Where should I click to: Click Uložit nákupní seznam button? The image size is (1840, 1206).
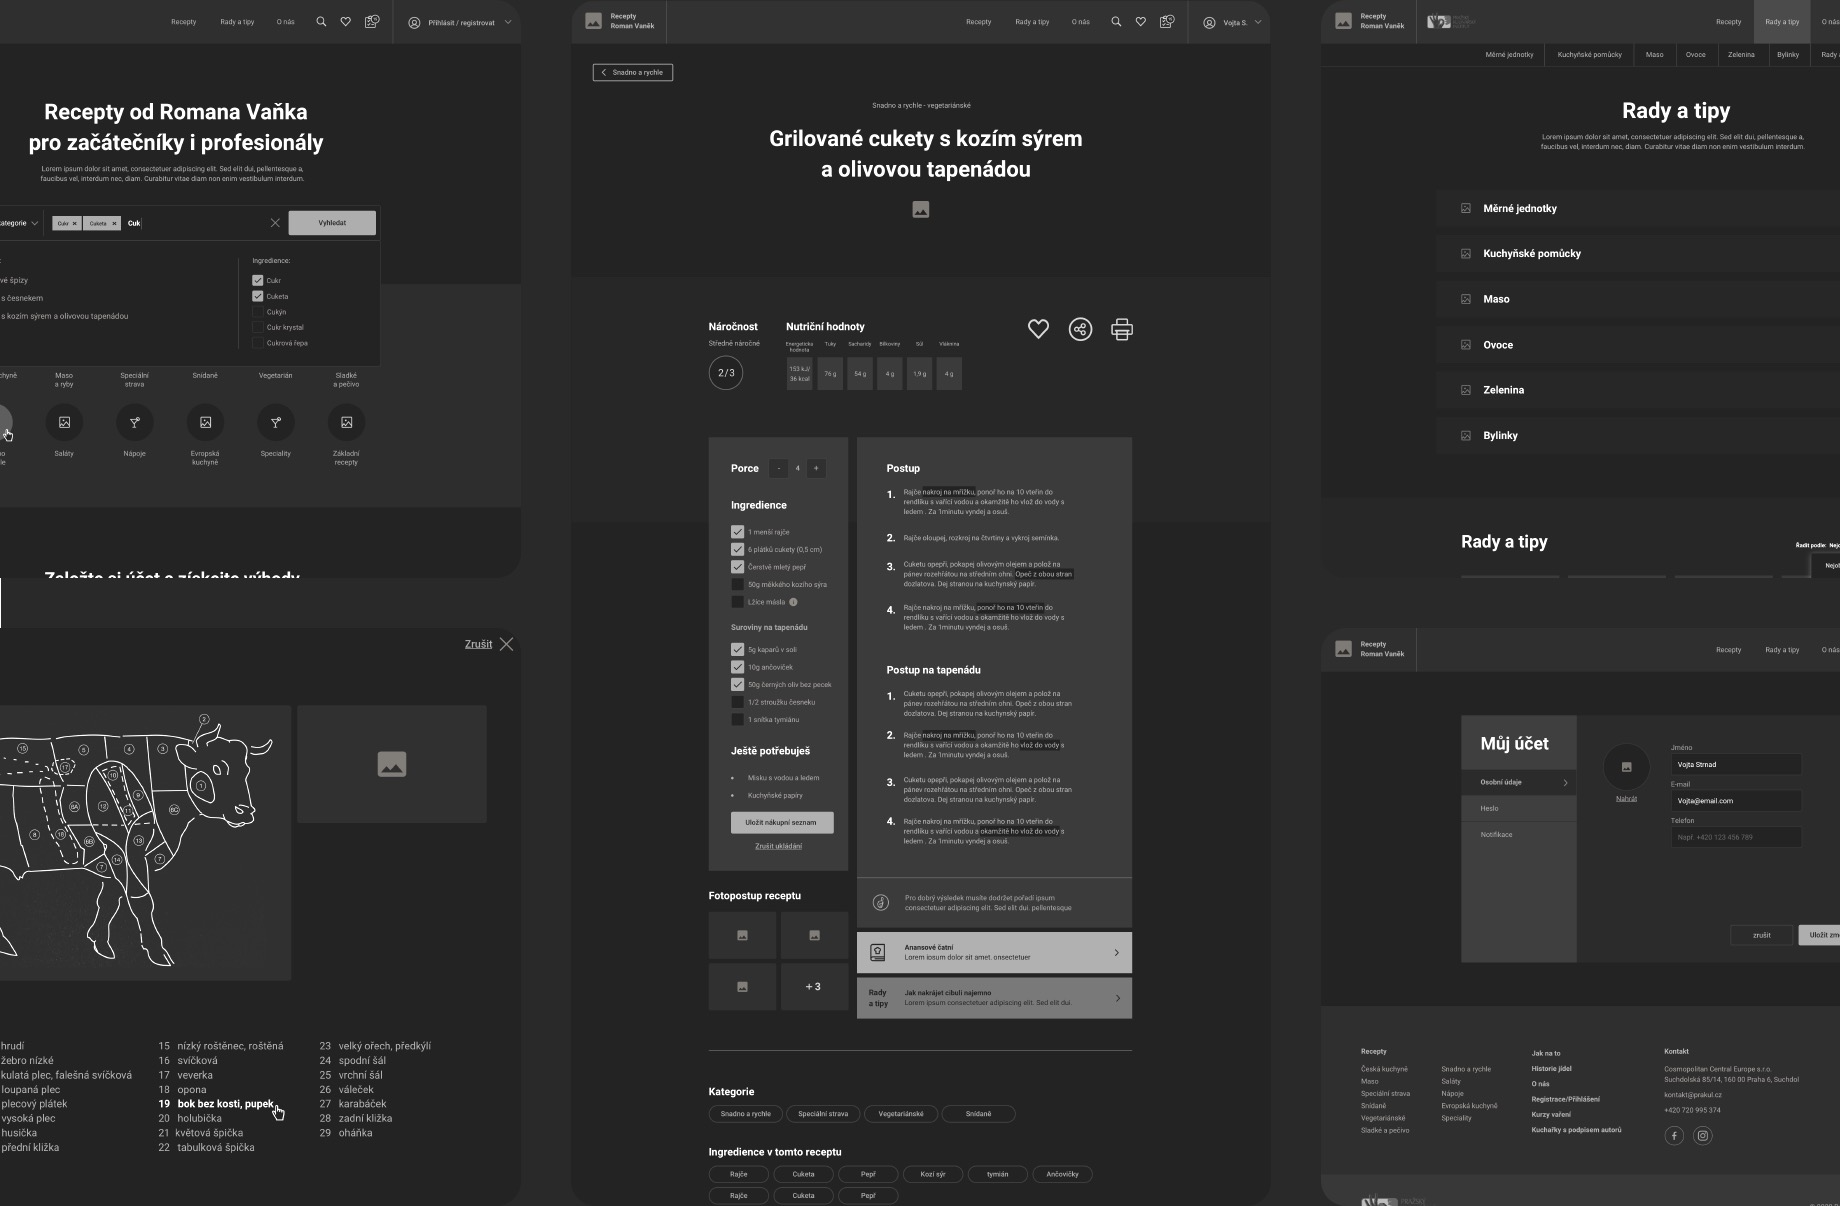(780, 822)
